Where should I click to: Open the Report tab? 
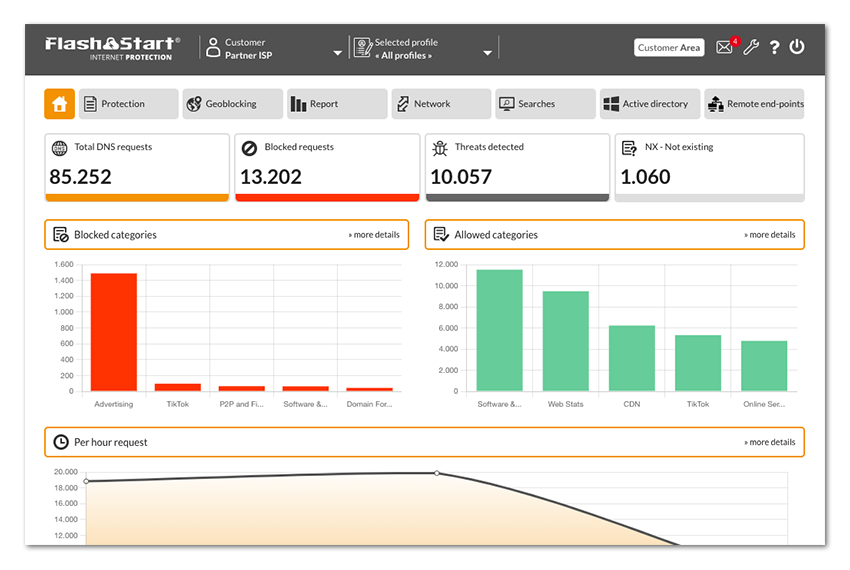336,104
